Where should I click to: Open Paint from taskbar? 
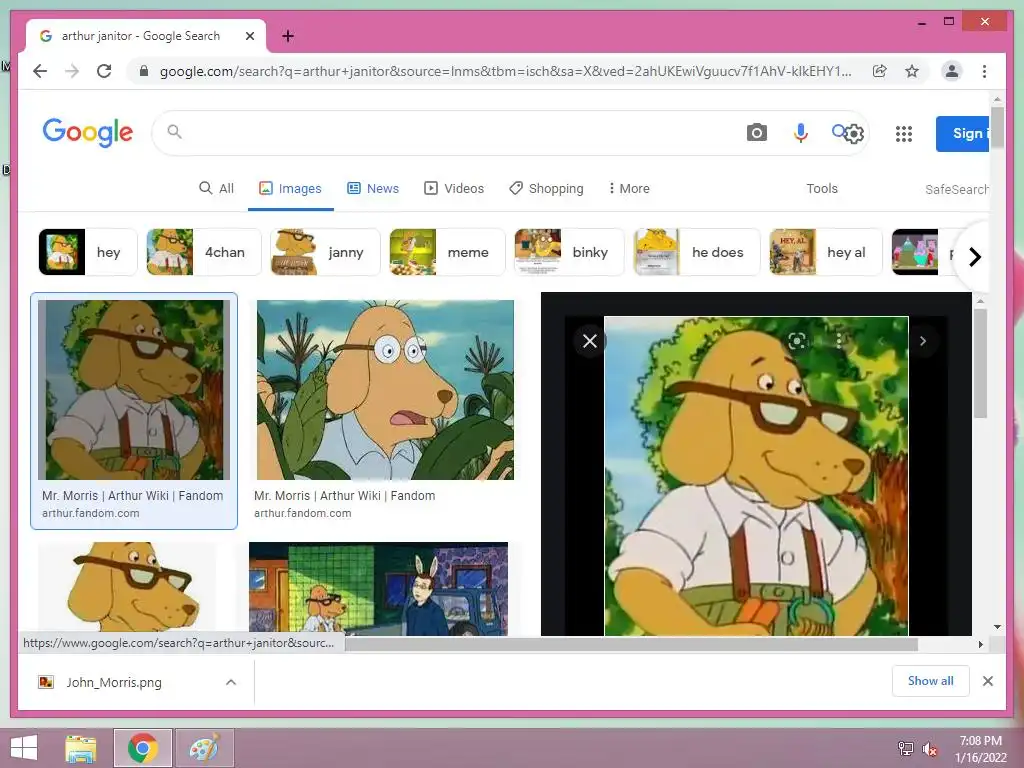(204, 748)
